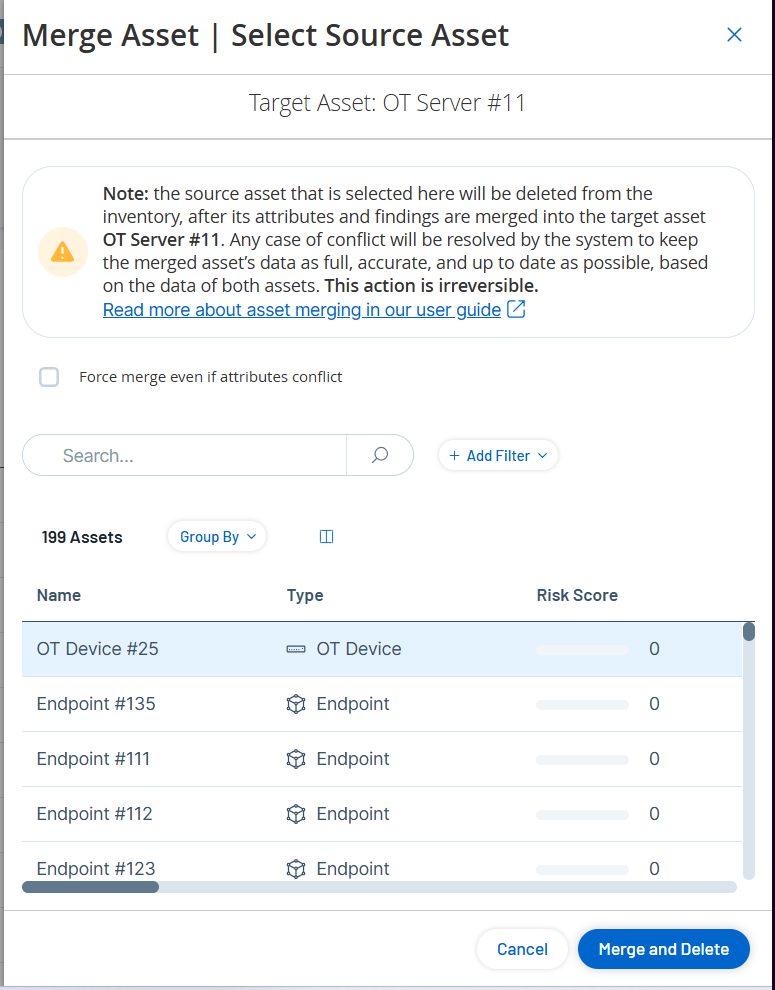Cancel the merge asset dialog

522,949
